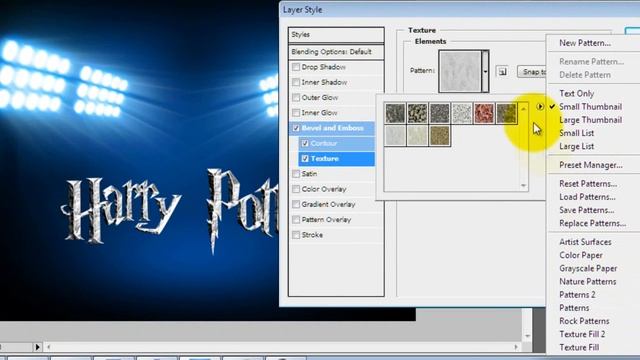Image resolution: width=640 pixels, height=360 pixels.
Task: Open the status bar info arrow
Action: click(37, 347)
